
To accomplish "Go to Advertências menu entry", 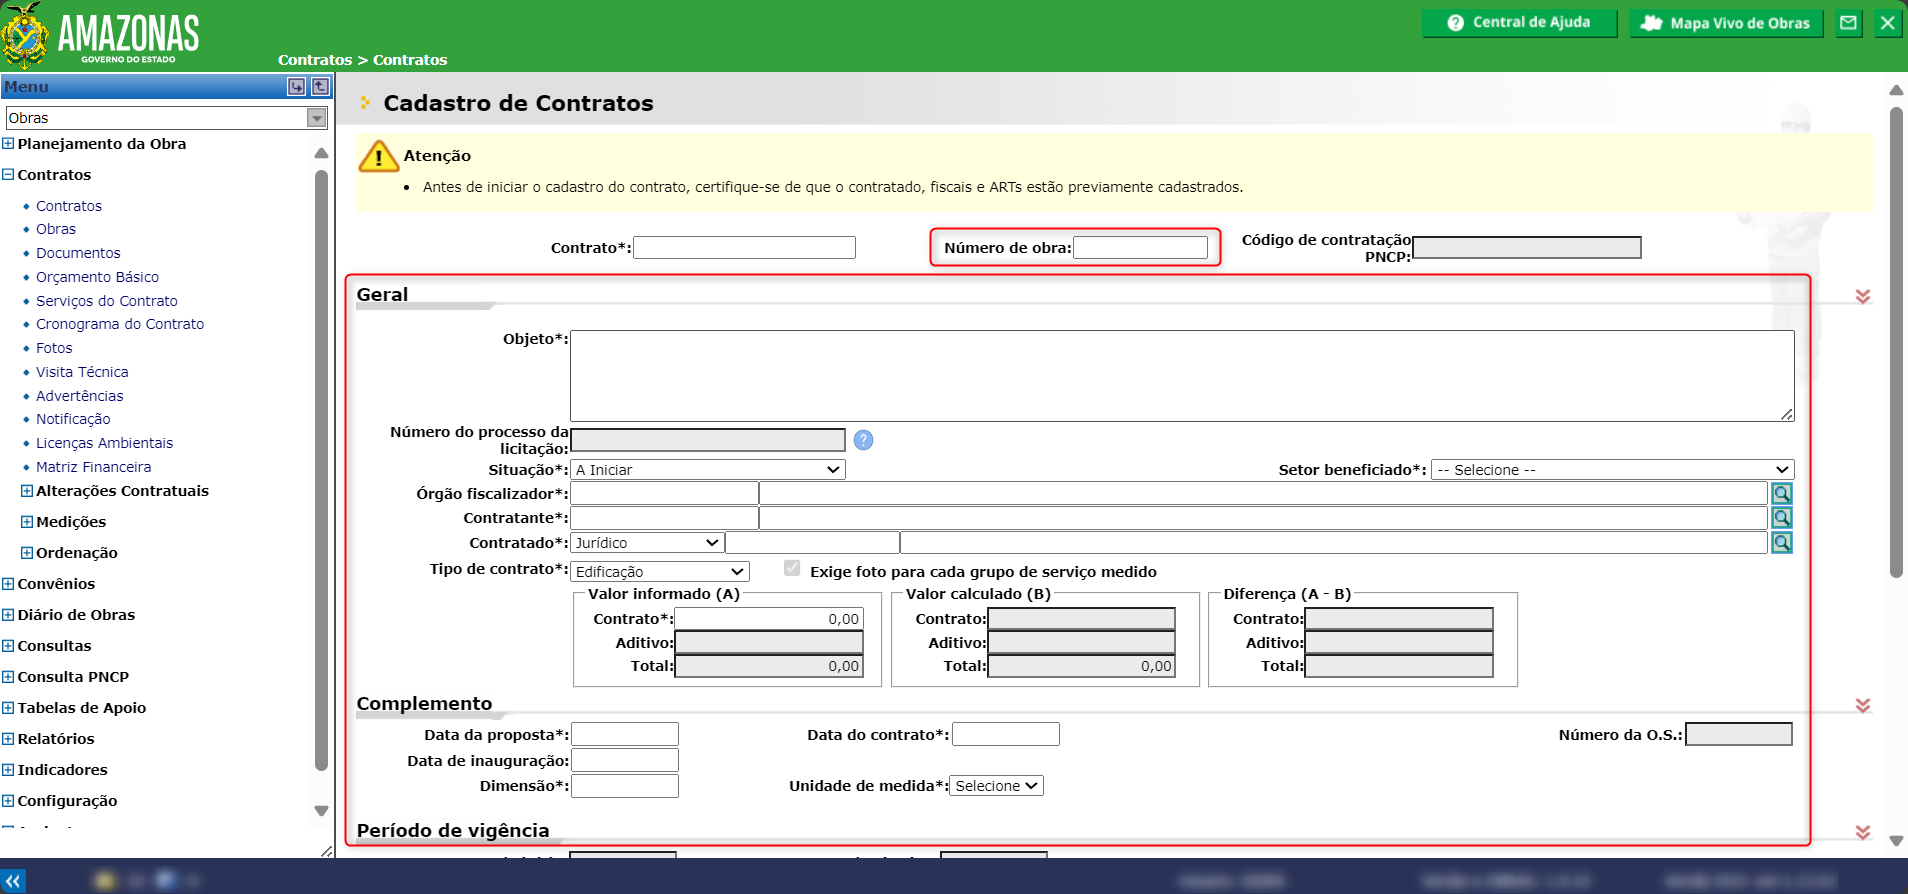I will click(x=80, y=396).
